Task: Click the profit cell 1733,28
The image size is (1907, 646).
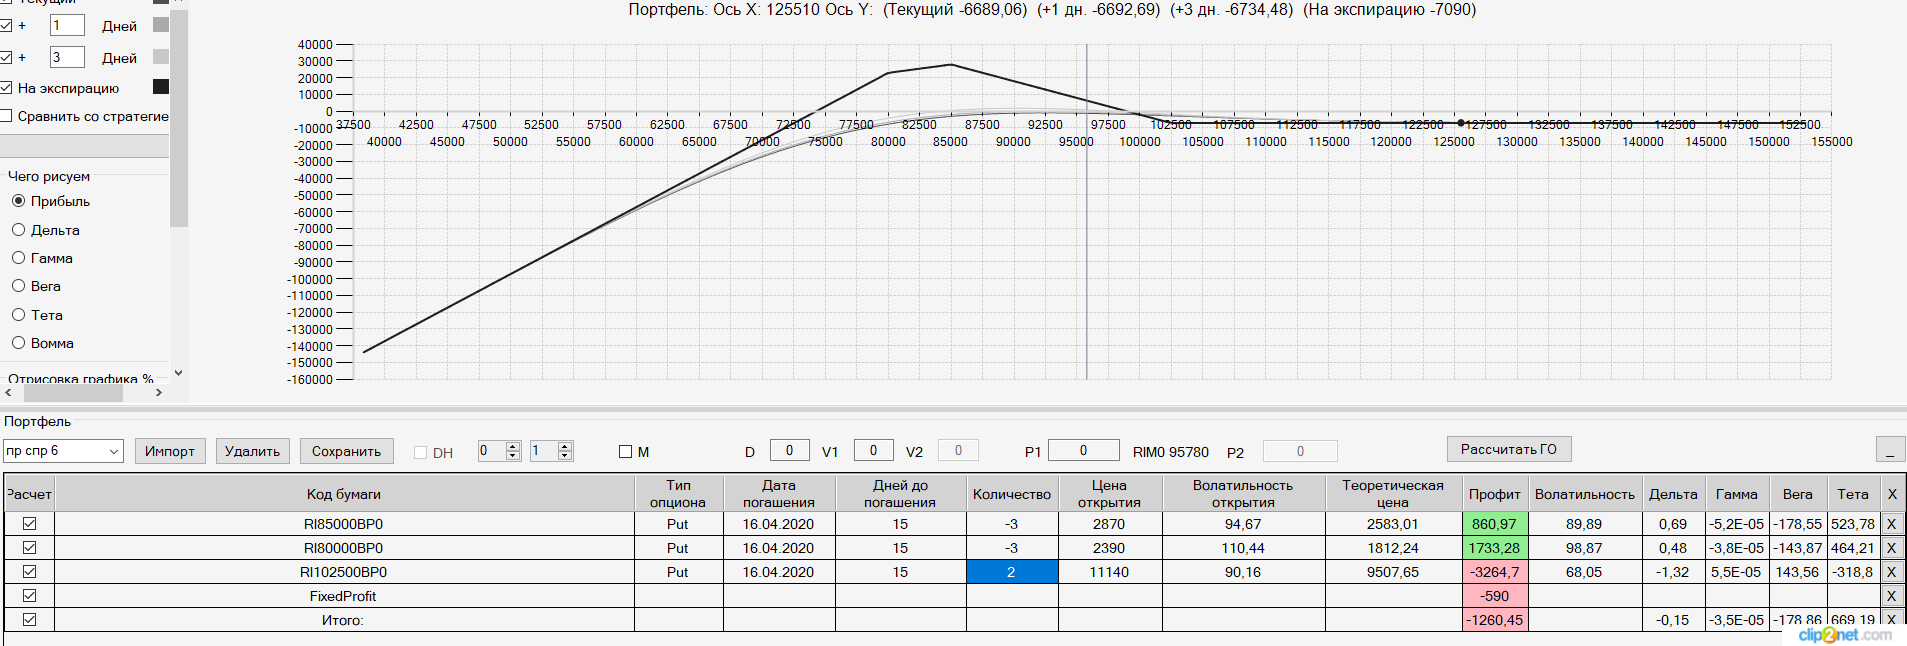Action: point(1494,548)
